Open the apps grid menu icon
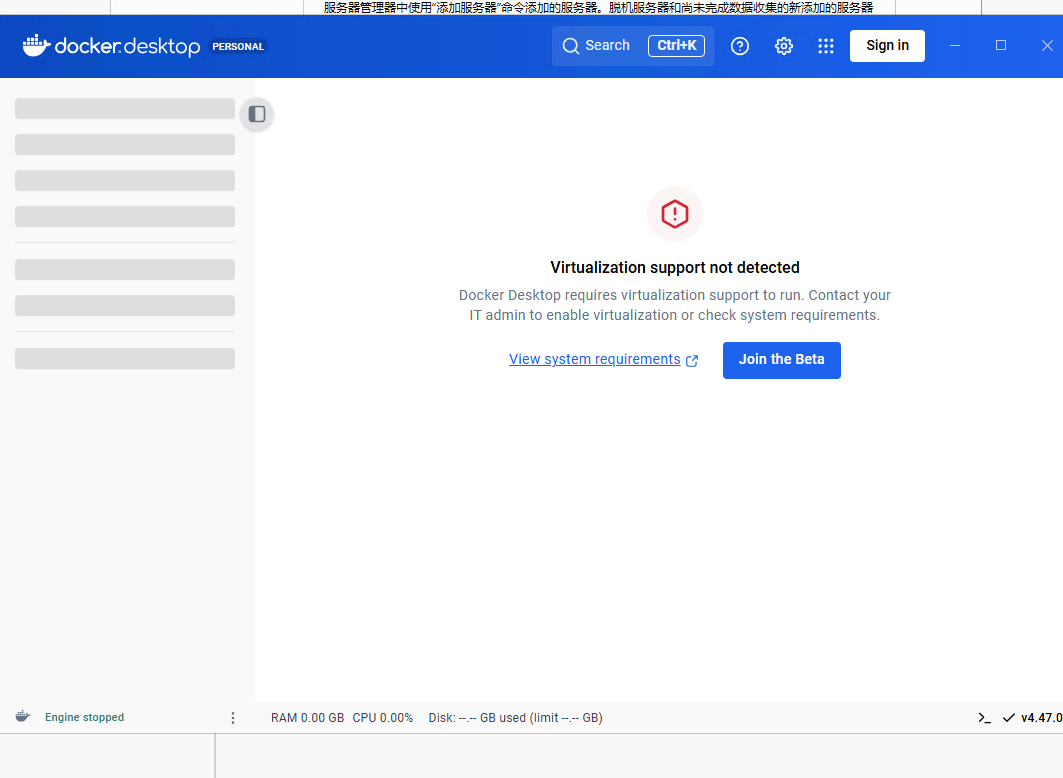The width and height of the screenshot is (1063, 778). tap(826, 46)
